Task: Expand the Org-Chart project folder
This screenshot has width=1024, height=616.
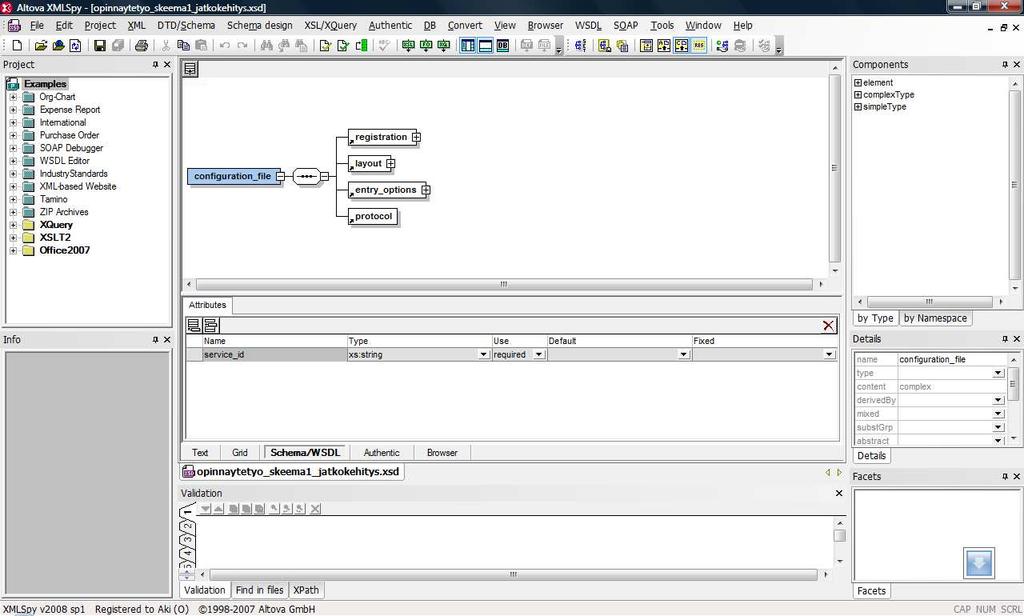Action: pyautogui.click(x=12, y=97)
